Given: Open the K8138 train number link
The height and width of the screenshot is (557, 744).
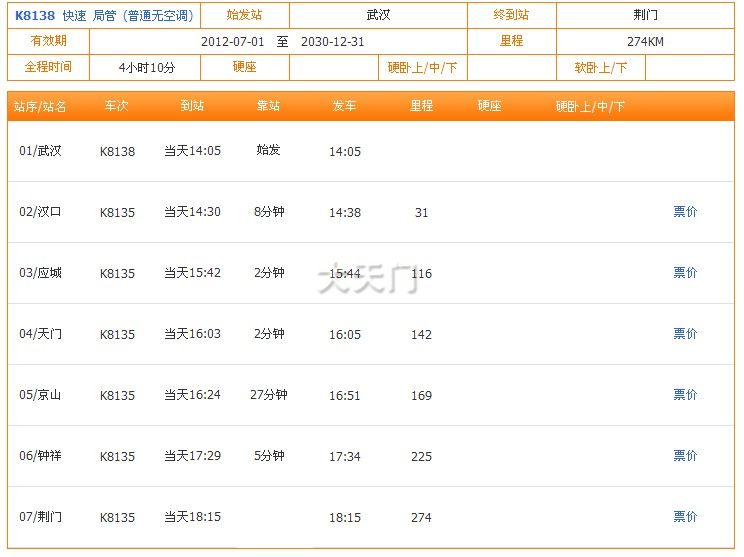Looking at the screenshot, I should click(35, 16).
